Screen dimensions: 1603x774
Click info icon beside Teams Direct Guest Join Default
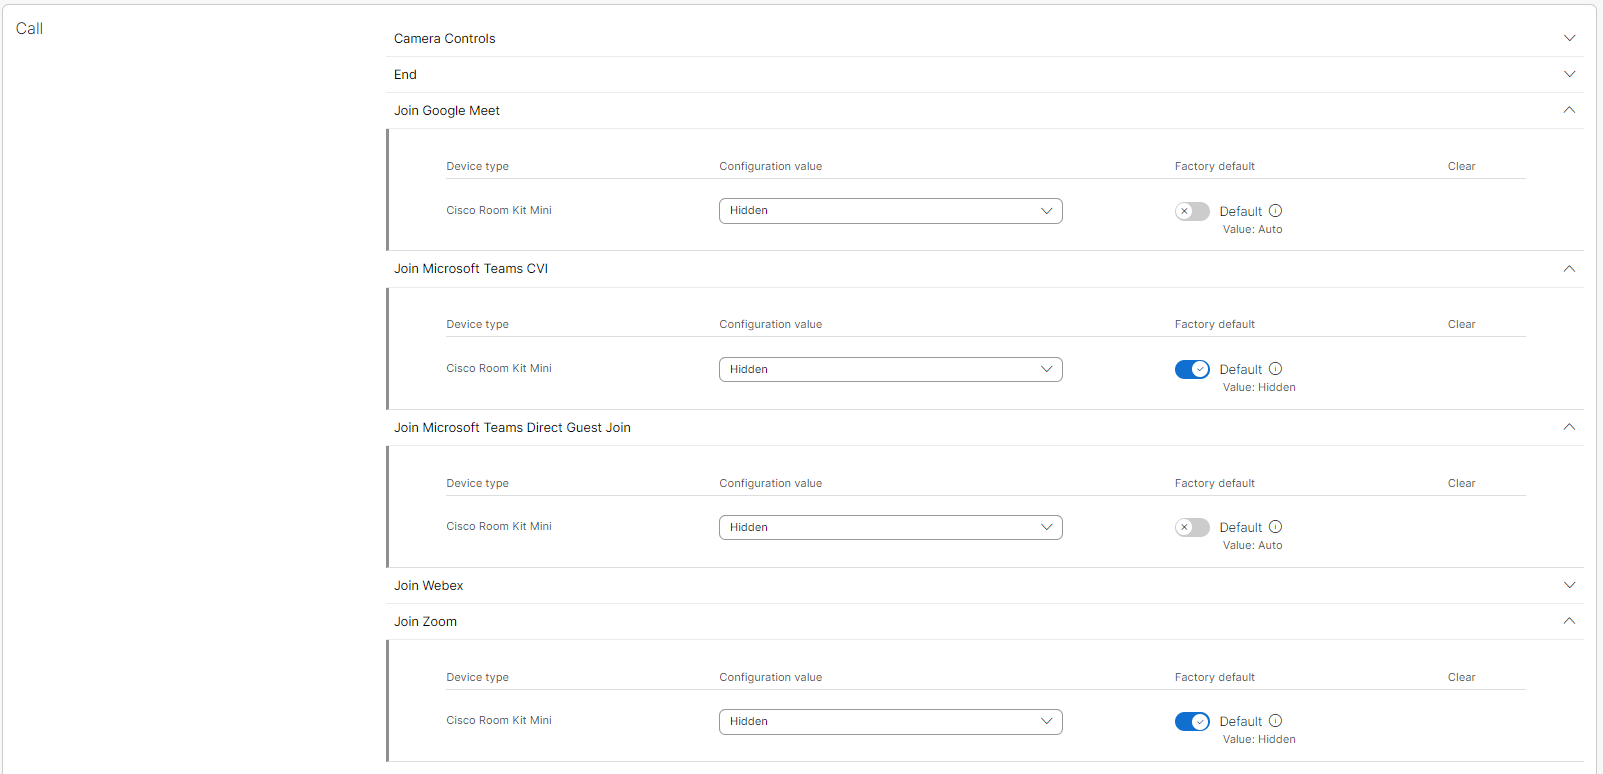[1275, 527]
